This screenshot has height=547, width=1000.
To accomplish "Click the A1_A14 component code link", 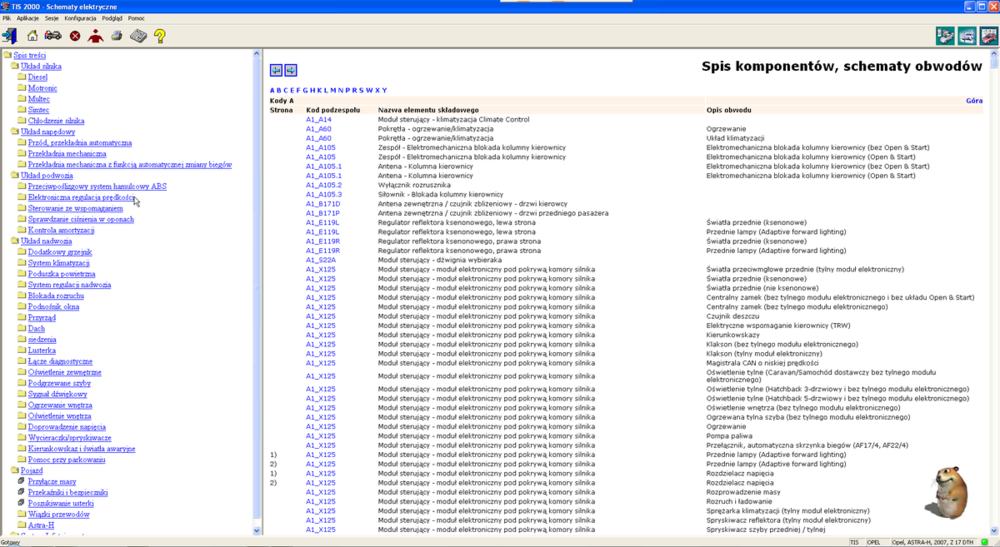I will 318,119.
